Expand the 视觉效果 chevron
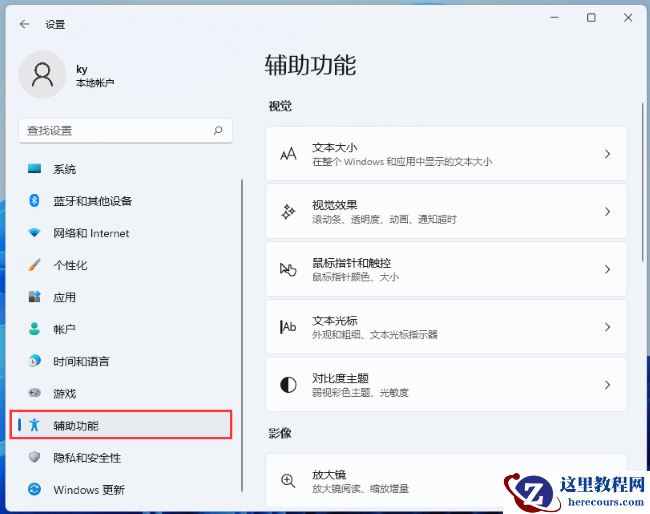This screenshot has width=650, height=514. coord(607,212)
